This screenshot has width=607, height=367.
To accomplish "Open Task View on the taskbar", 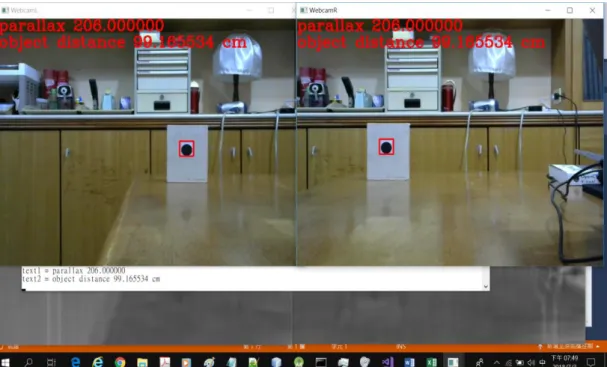I will [x=51, y=362].
